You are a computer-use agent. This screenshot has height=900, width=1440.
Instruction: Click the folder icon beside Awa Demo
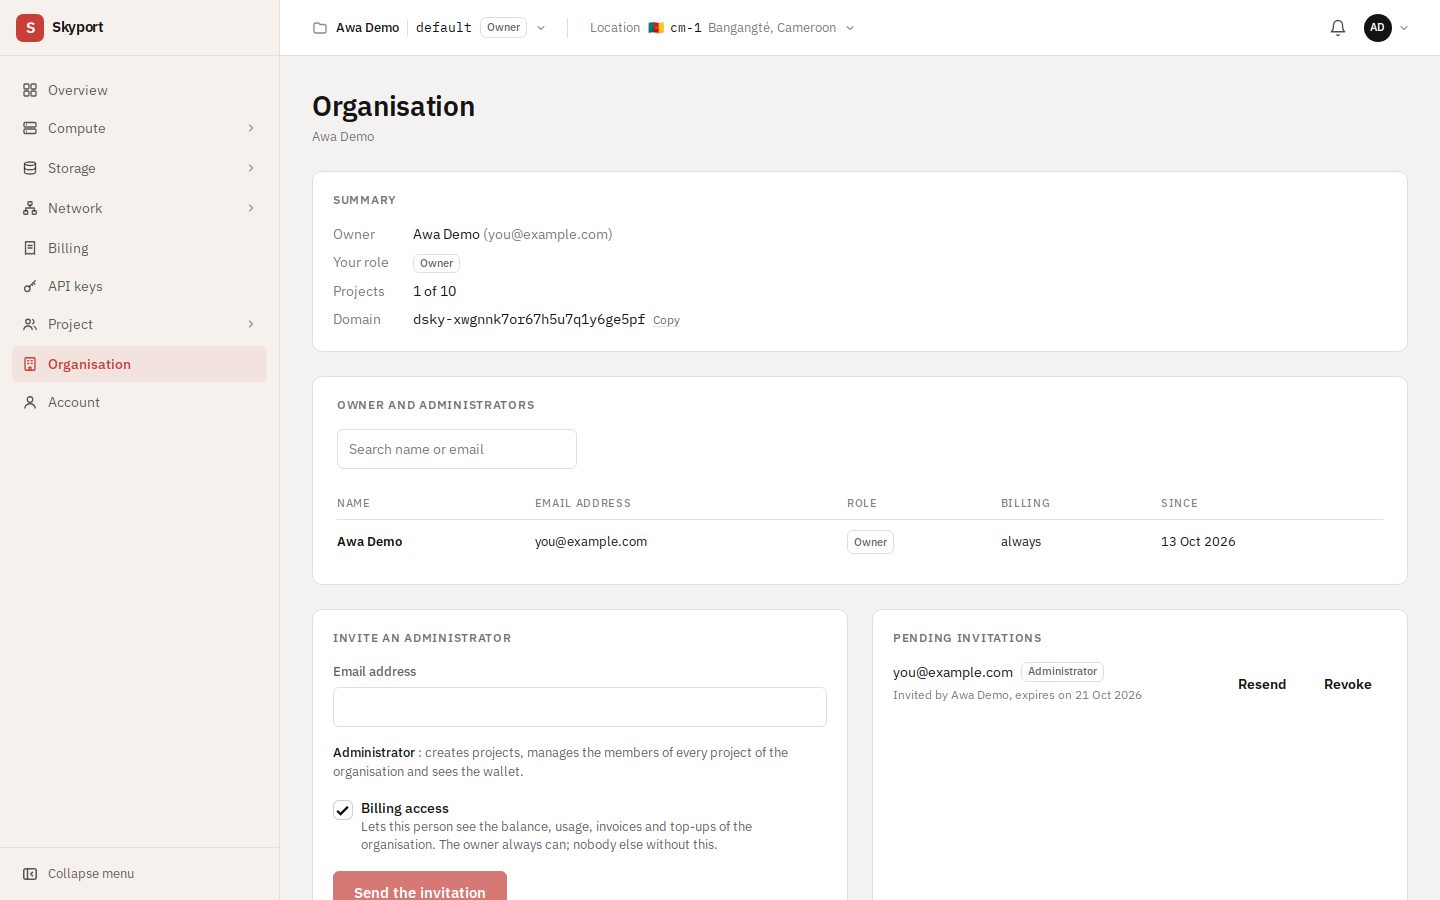pyautogui.click(x=320, y=28)
